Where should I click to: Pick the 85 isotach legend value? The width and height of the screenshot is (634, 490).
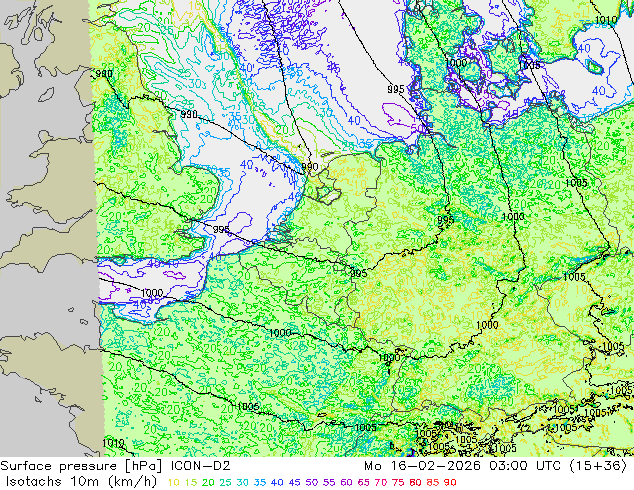click(x=433, y=482)
